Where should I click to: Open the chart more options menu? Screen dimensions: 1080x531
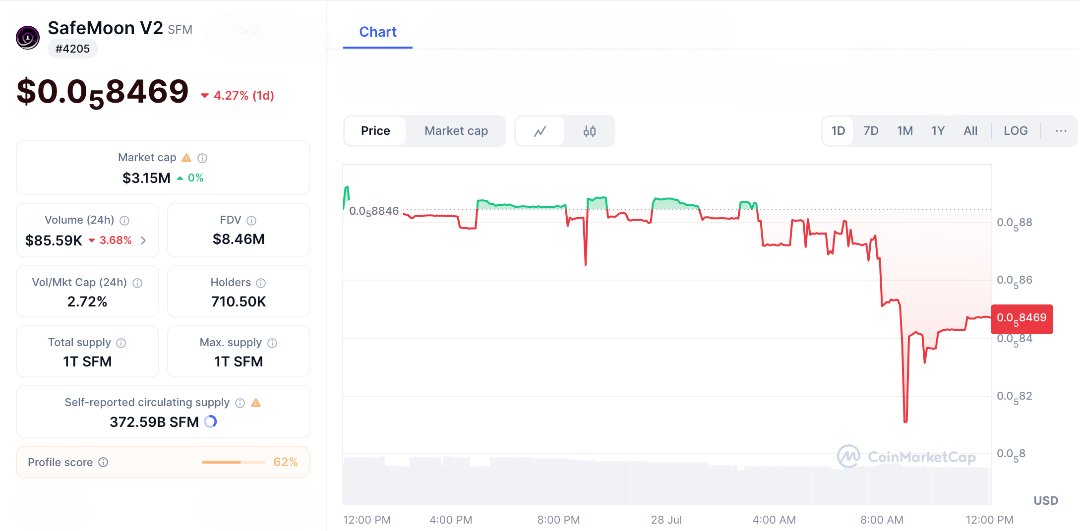pyautogui.click(x=1060, y=131)
